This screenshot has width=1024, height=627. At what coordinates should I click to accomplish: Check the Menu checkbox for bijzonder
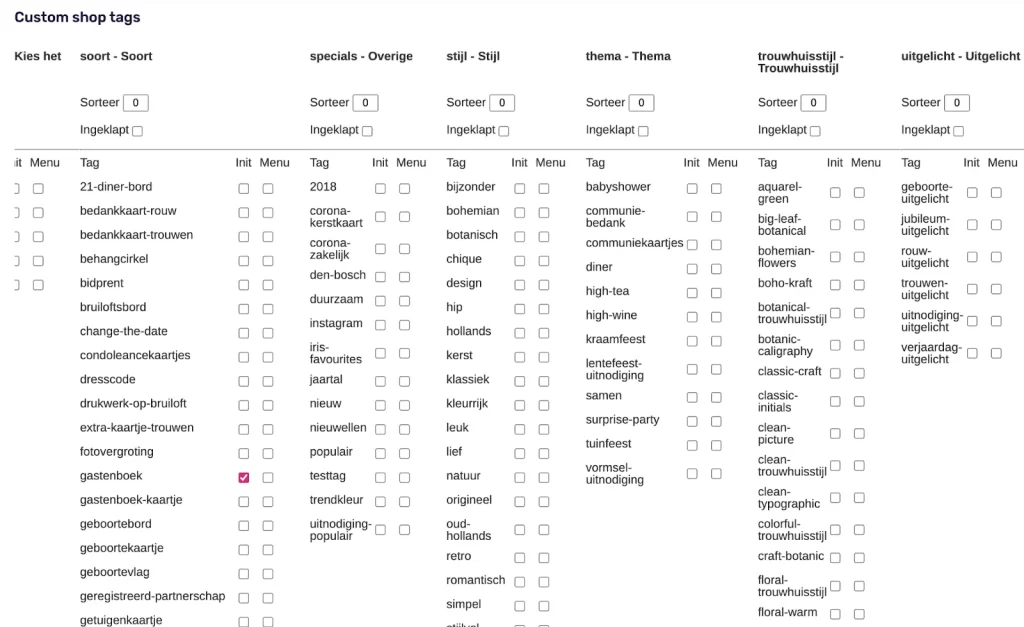[543, 189]
